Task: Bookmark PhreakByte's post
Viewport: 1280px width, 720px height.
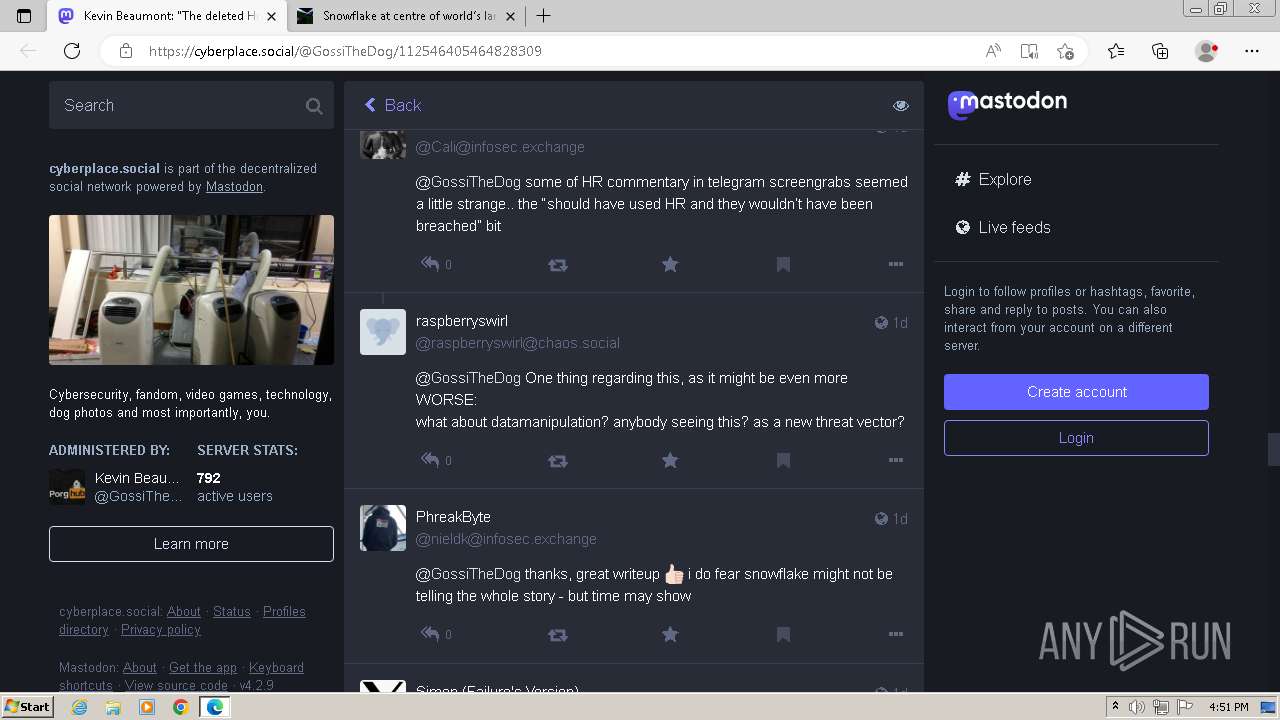Action: (x=783, y=634)
